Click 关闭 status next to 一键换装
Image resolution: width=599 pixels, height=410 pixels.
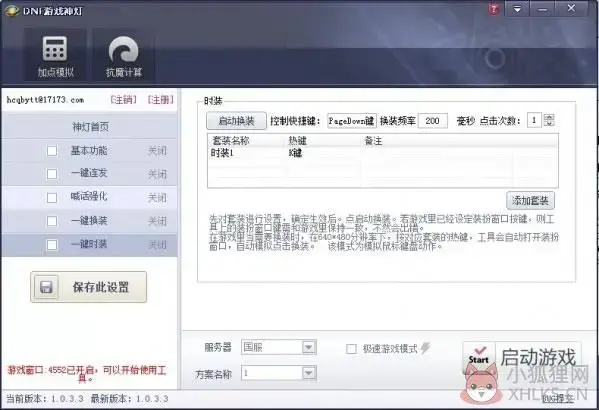point(157,221)
